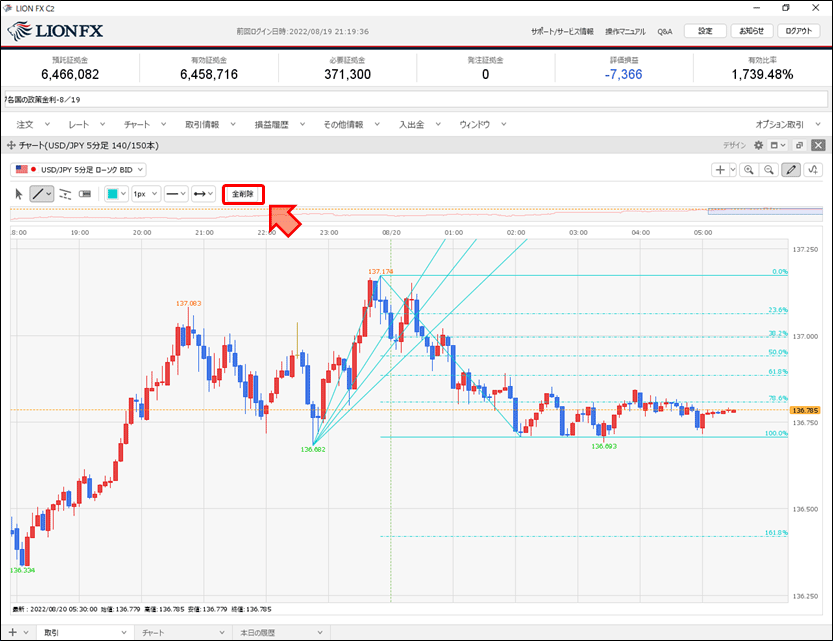Expand the arrow next to bottom plus icon
Screen dimensions: 833x641
pyautogui.click(x=26, y=633)
